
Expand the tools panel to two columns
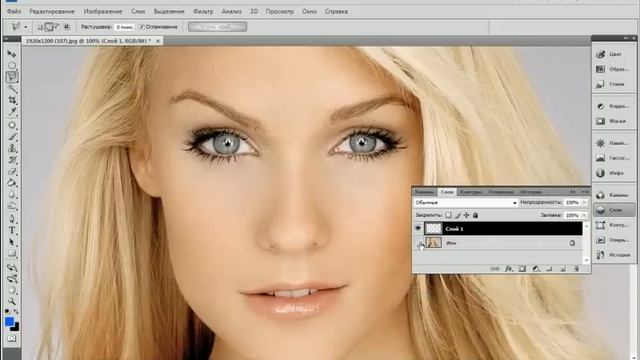click(6, 38)
